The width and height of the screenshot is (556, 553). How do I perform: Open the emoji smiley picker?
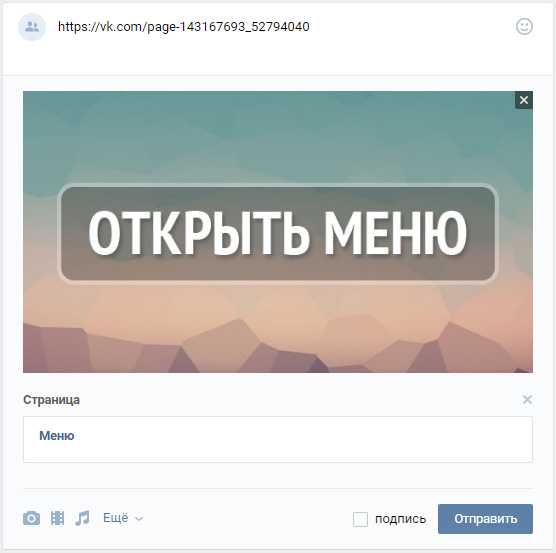click(x=524, y=27)
